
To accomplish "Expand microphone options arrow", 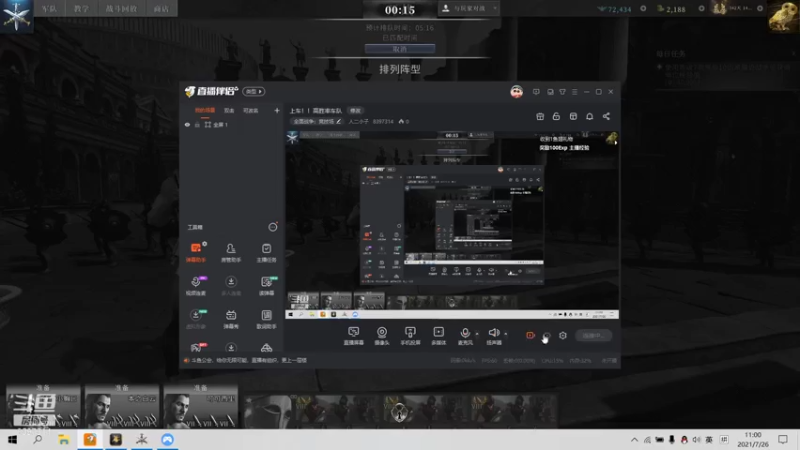I will pos(477,334).
